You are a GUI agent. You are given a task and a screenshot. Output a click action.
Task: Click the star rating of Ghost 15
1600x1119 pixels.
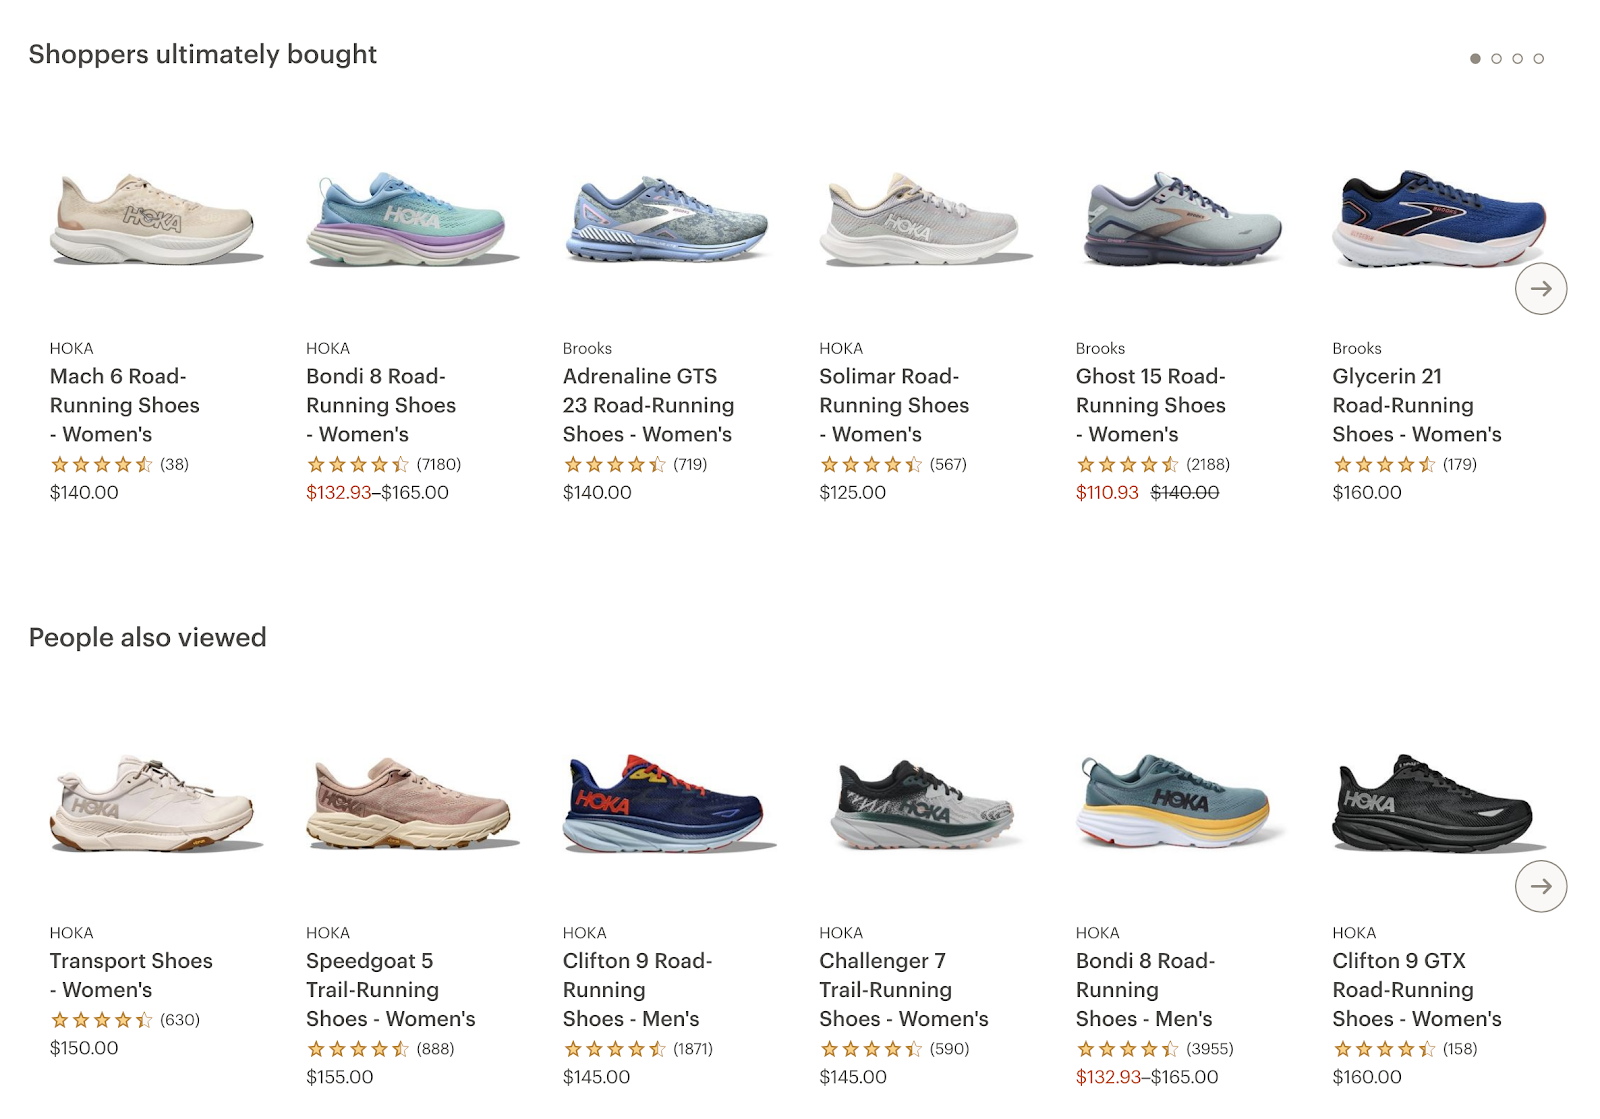1125,464
